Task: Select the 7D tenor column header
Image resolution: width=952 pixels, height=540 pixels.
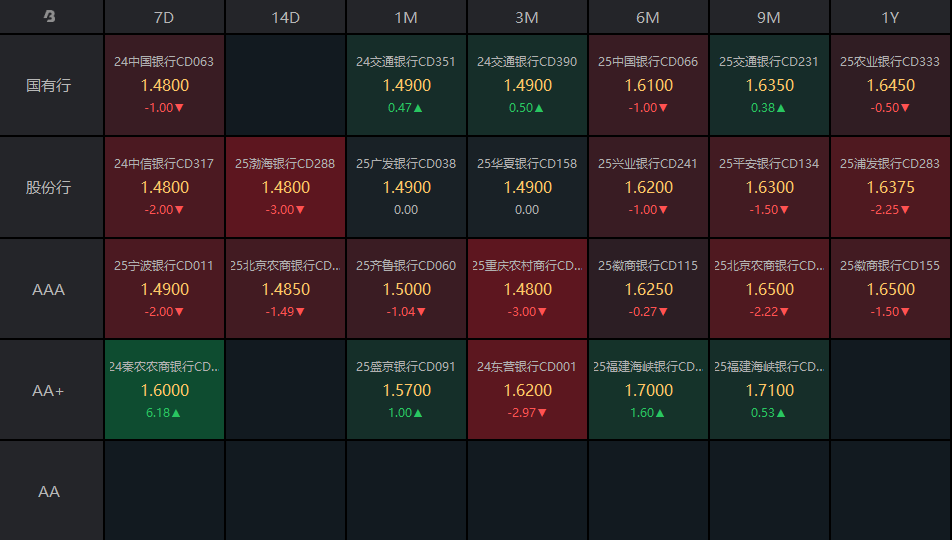Action: 164,18
